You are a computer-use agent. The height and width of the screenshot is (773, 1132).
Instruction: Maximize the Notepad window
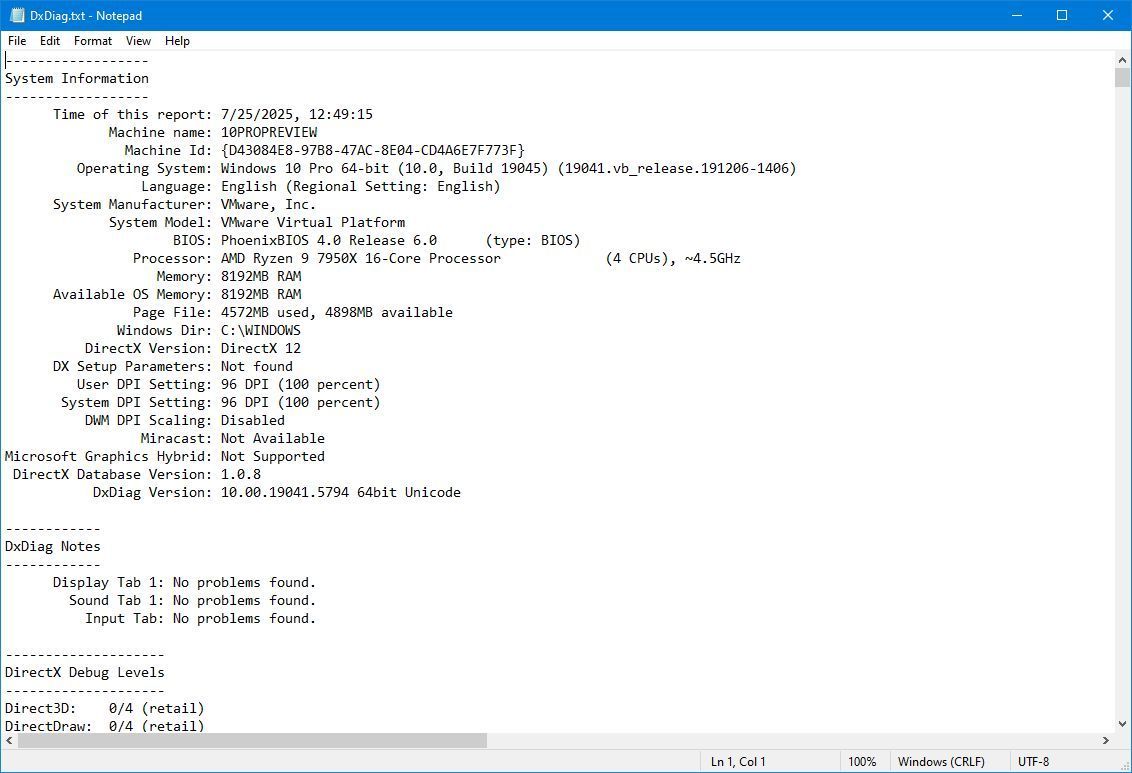coord(1062,15)
